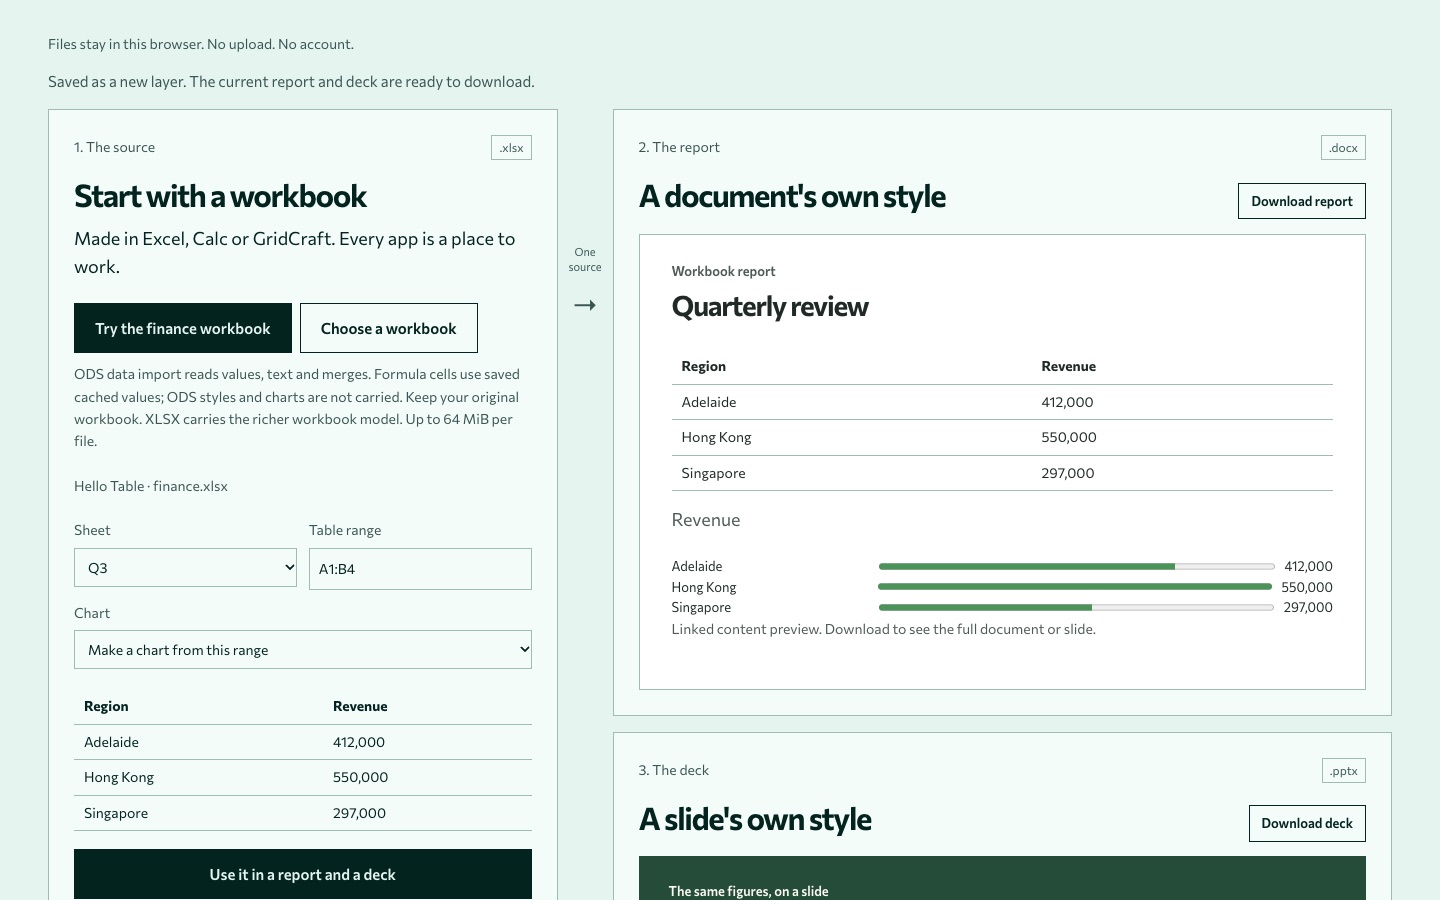Click the .pptx badge in deck panel
The height and width of the screenshot is (900, 1440).
pos(1344,771)
